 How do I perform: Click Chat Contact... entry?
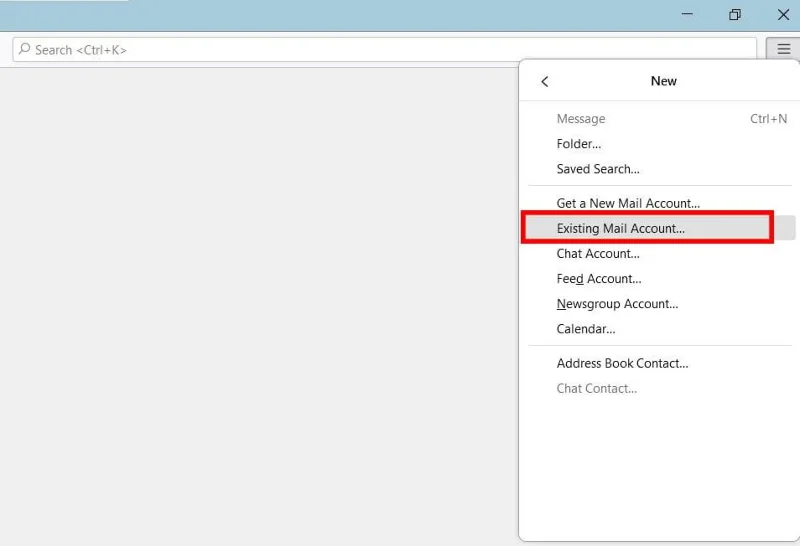click(660, 388)
